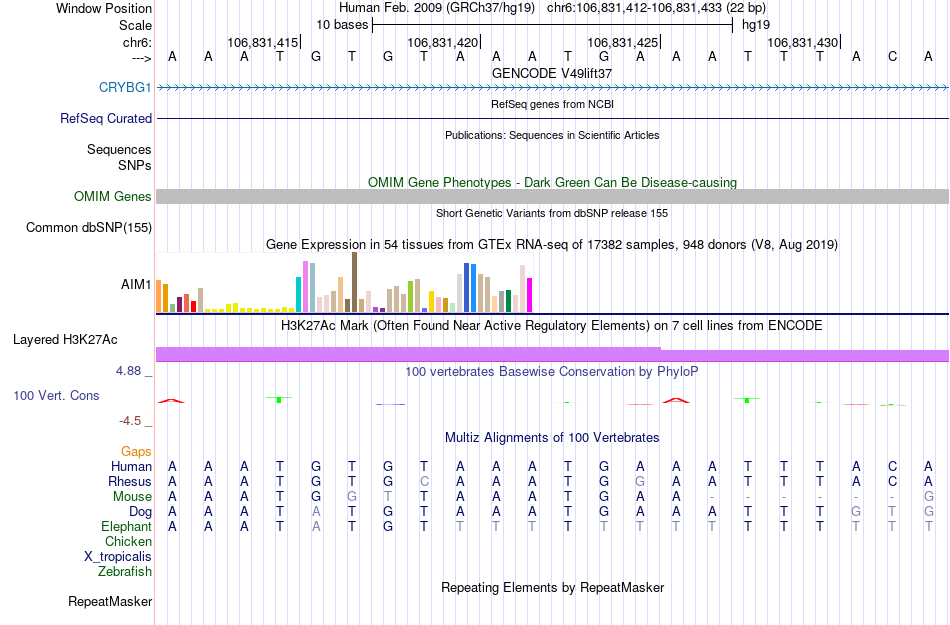Screen dimensions: 950x625
Task: Click the C base in the Human alignment row
Action: (x=892, y=466)
